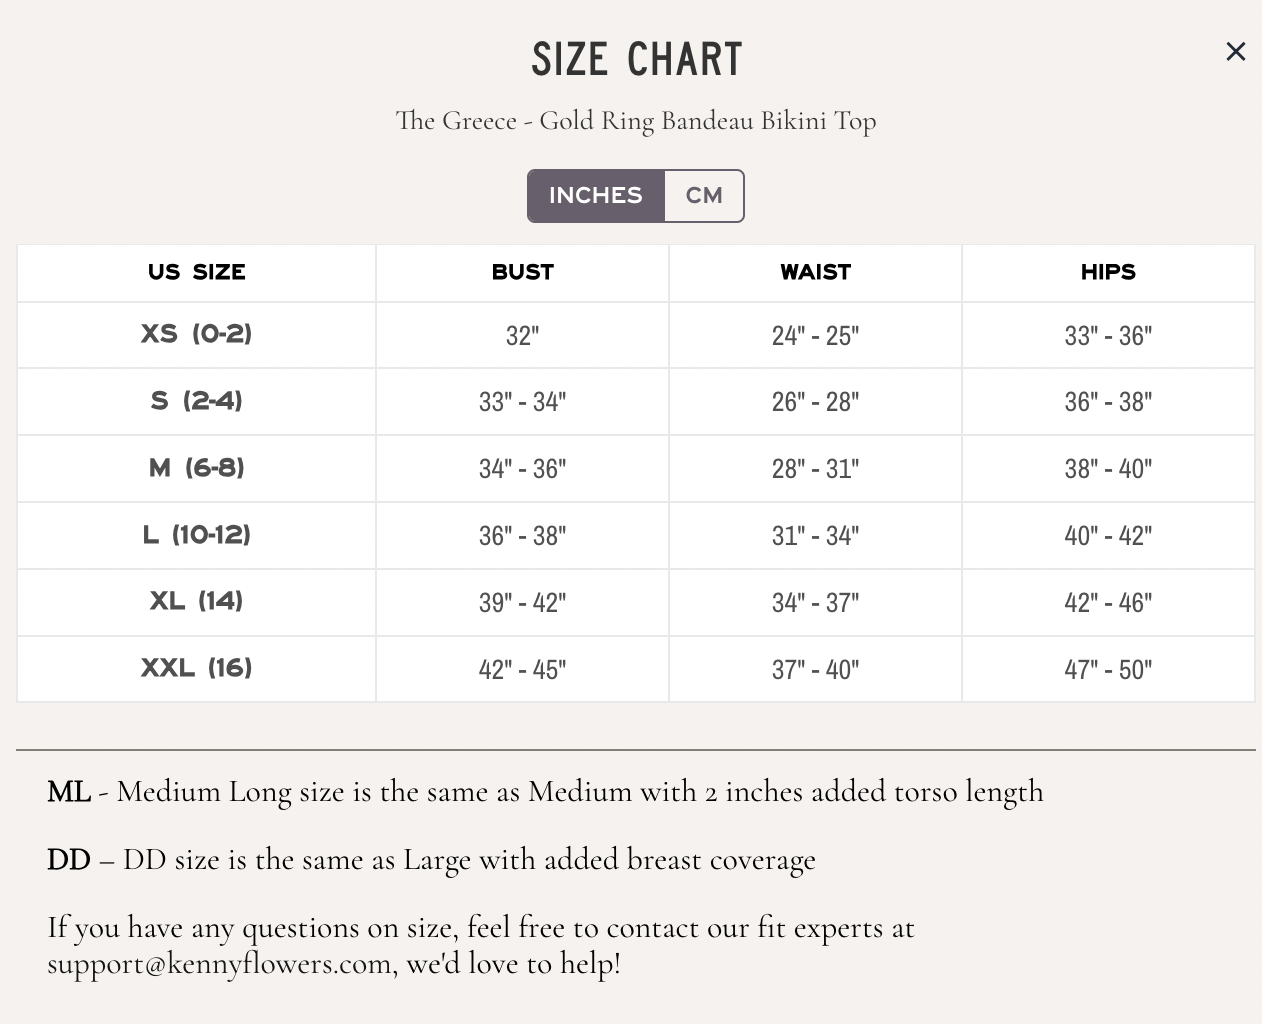Click the US SIZE column header
This screenshot has width=1262, height=1024.
[197, 272]
